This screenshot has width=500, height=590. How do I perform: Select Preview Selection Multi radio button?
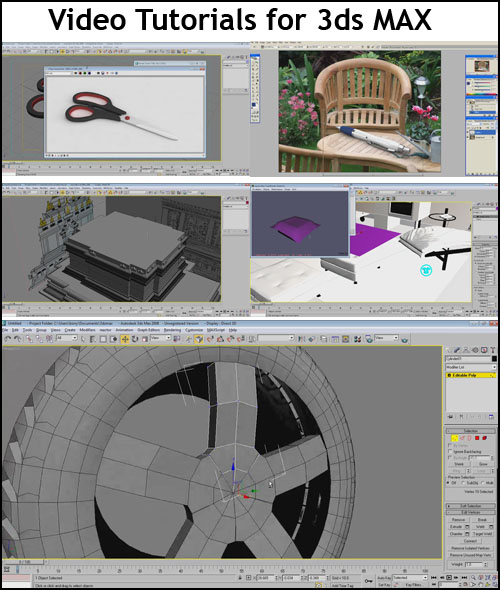click(483, 483)
